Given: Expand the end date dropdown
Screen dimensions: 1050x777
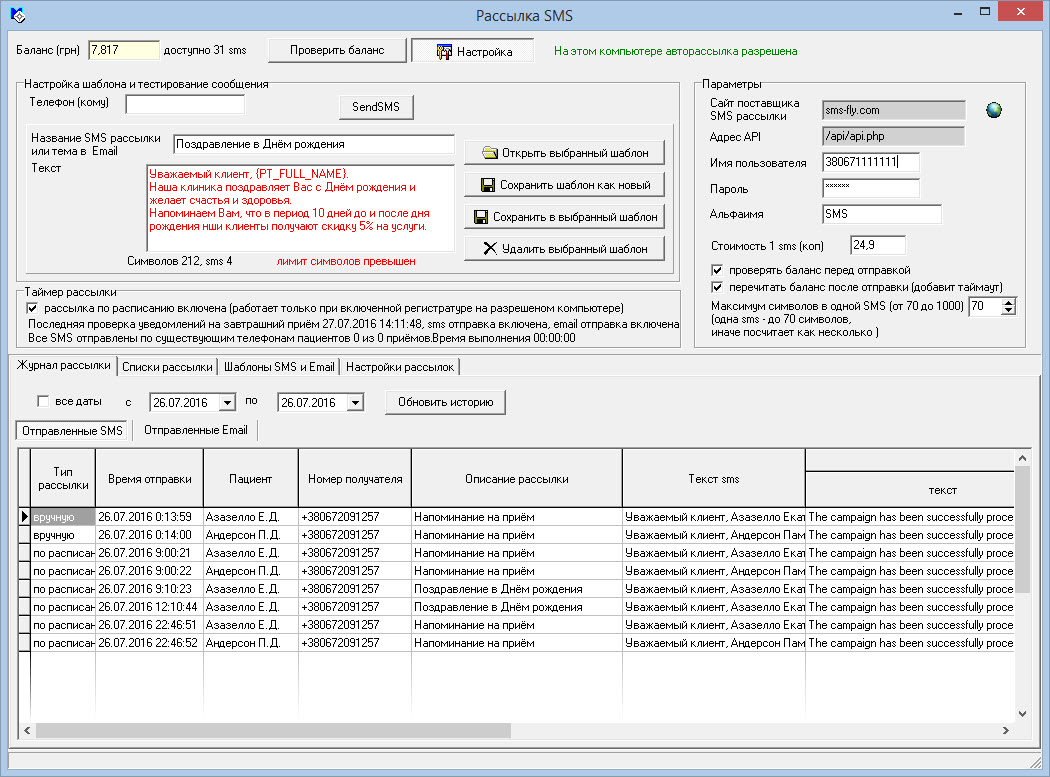Looking at the screenshot, I should [x=354, y=402].
